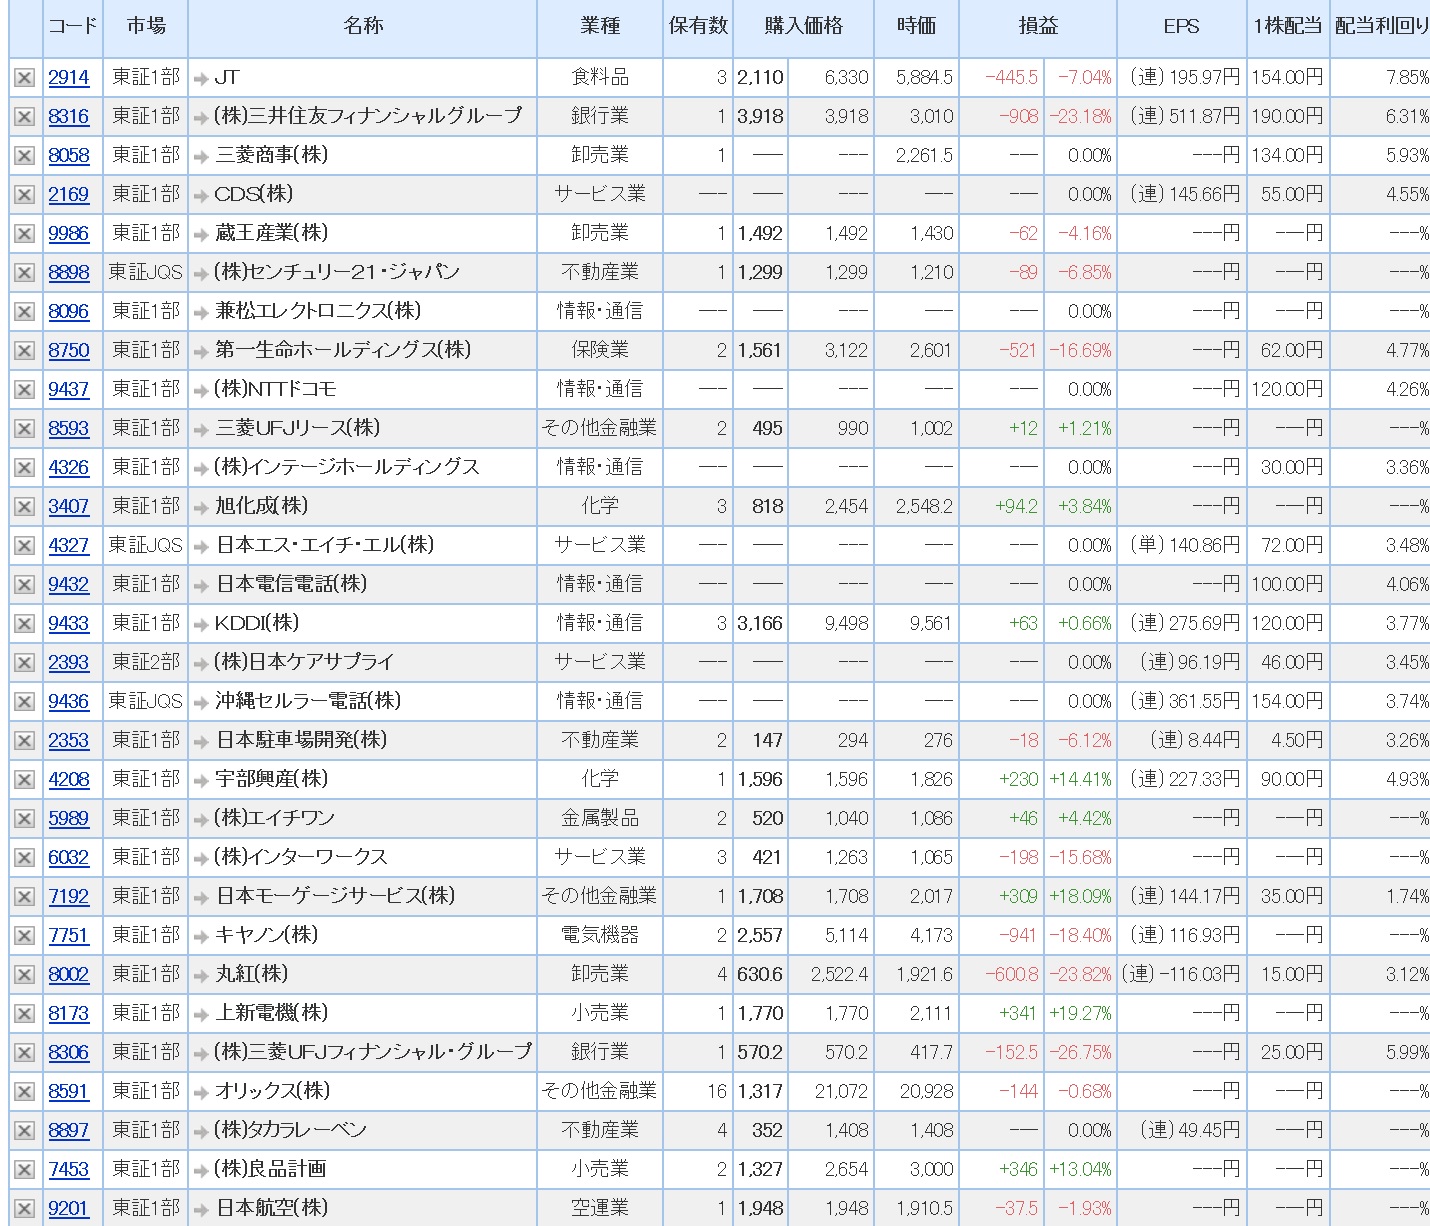Screen dimensions: 1430x1226
Task: Select (株)三菱UFJフィナンシャル・グループ name
Action: point(373,1052)
